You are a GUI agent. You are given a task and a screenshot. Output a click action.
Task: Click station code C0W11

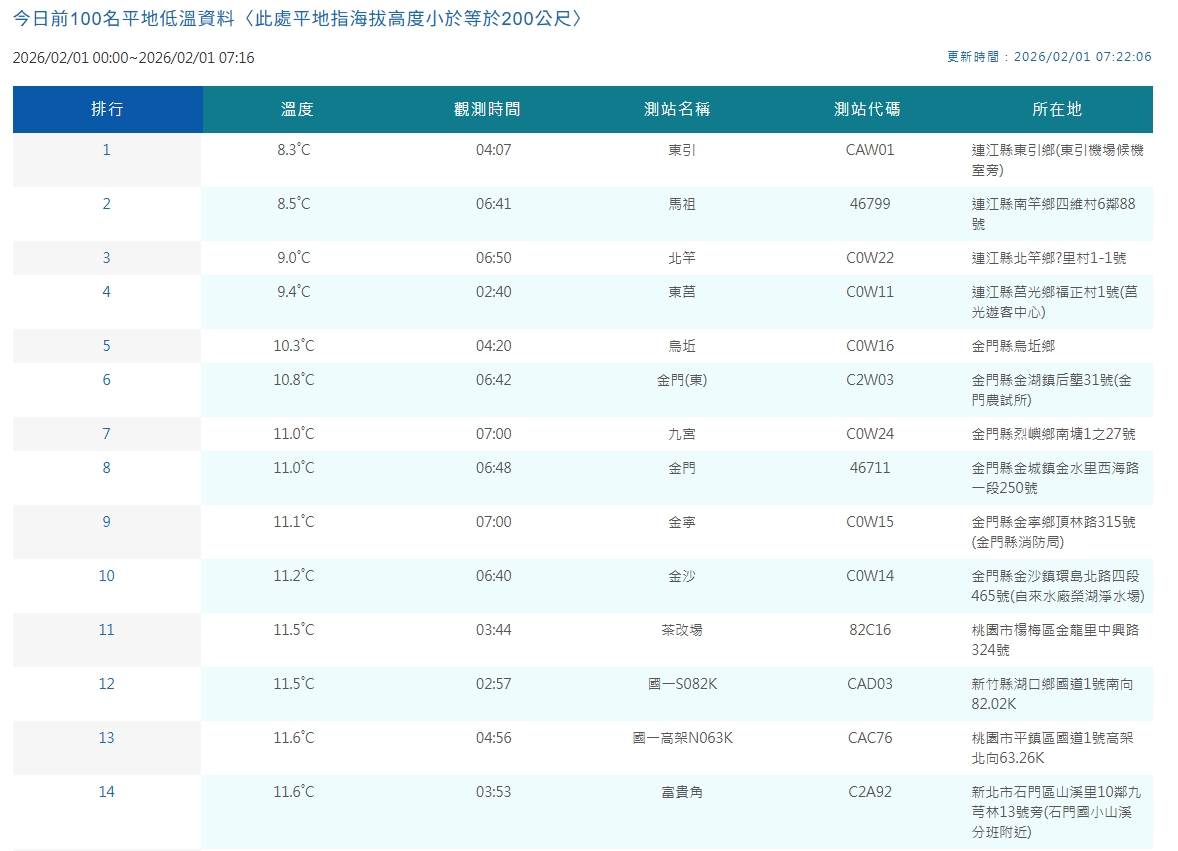pos(870,292)
